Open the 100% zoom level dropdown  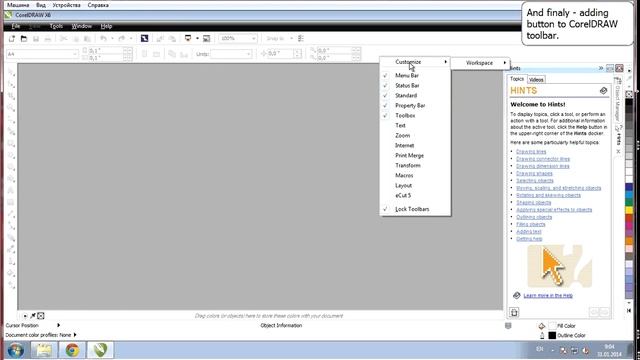click(253, 38)
